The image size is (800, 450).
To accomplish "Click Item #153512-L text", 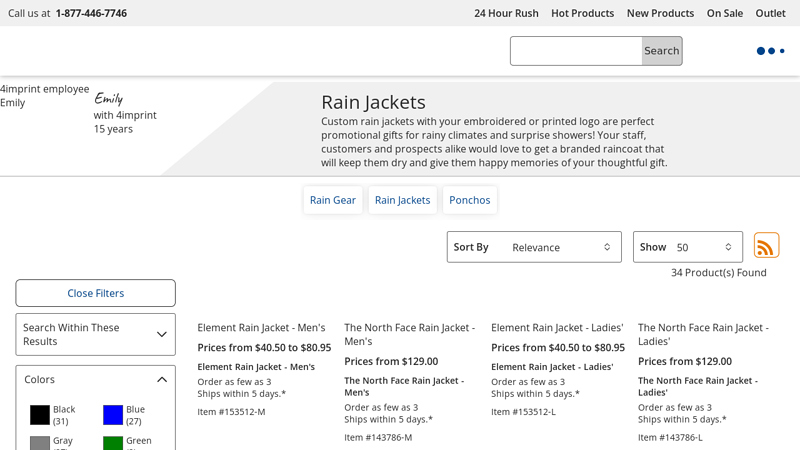I will click(x=523, y=412).
